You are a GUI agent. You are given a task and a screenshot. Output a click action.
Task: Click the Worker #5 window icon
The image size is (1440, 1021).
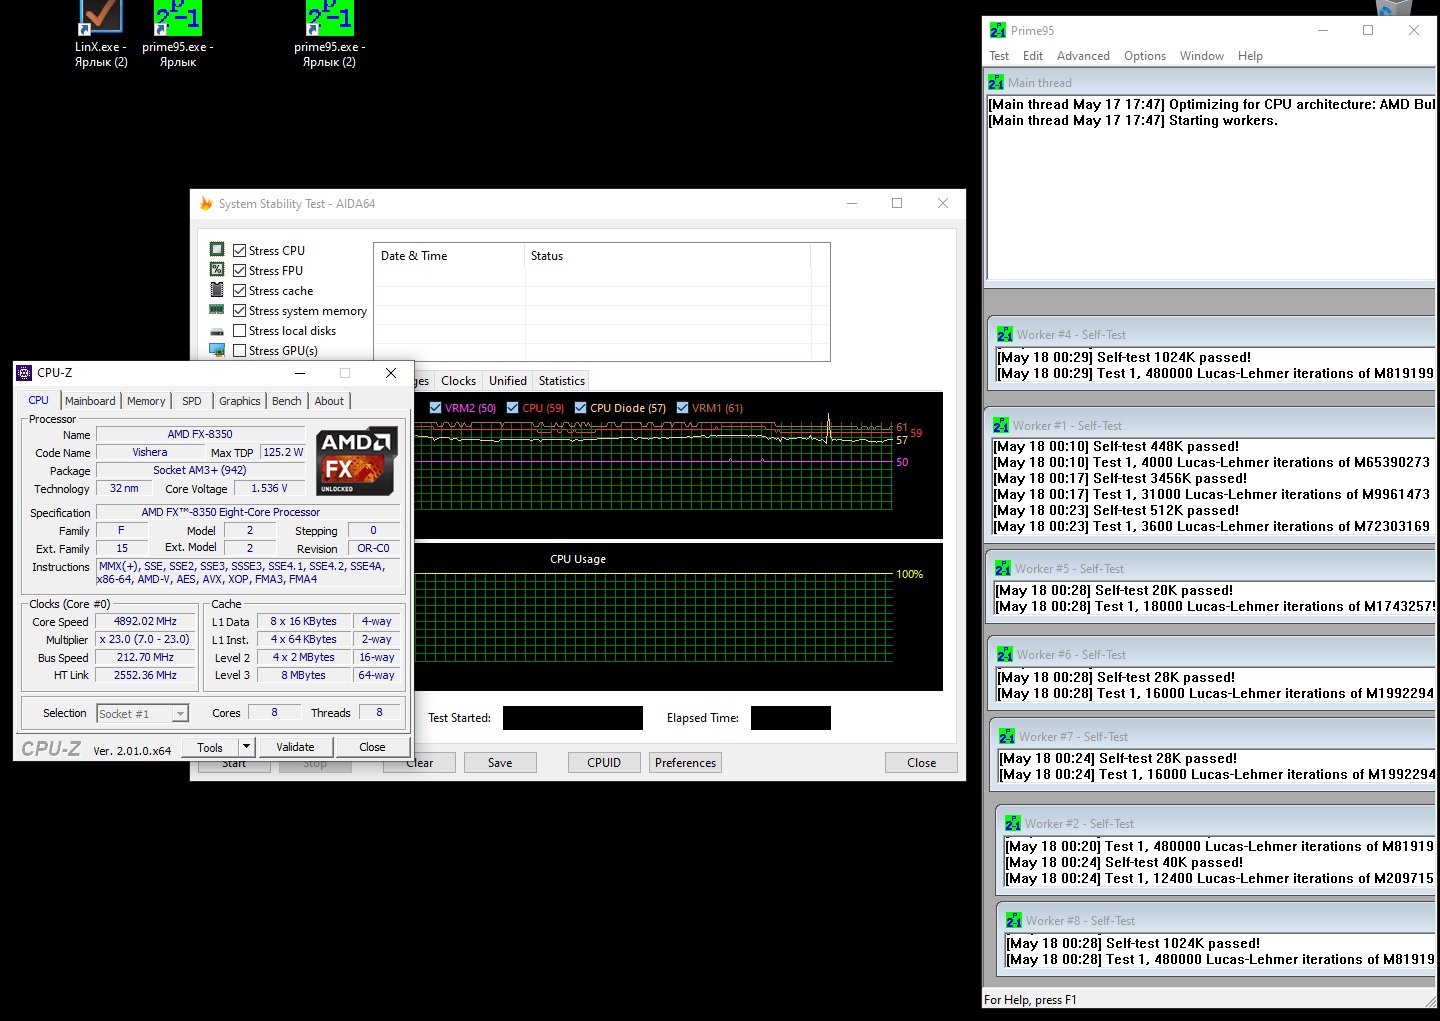tap(1003, 568)
